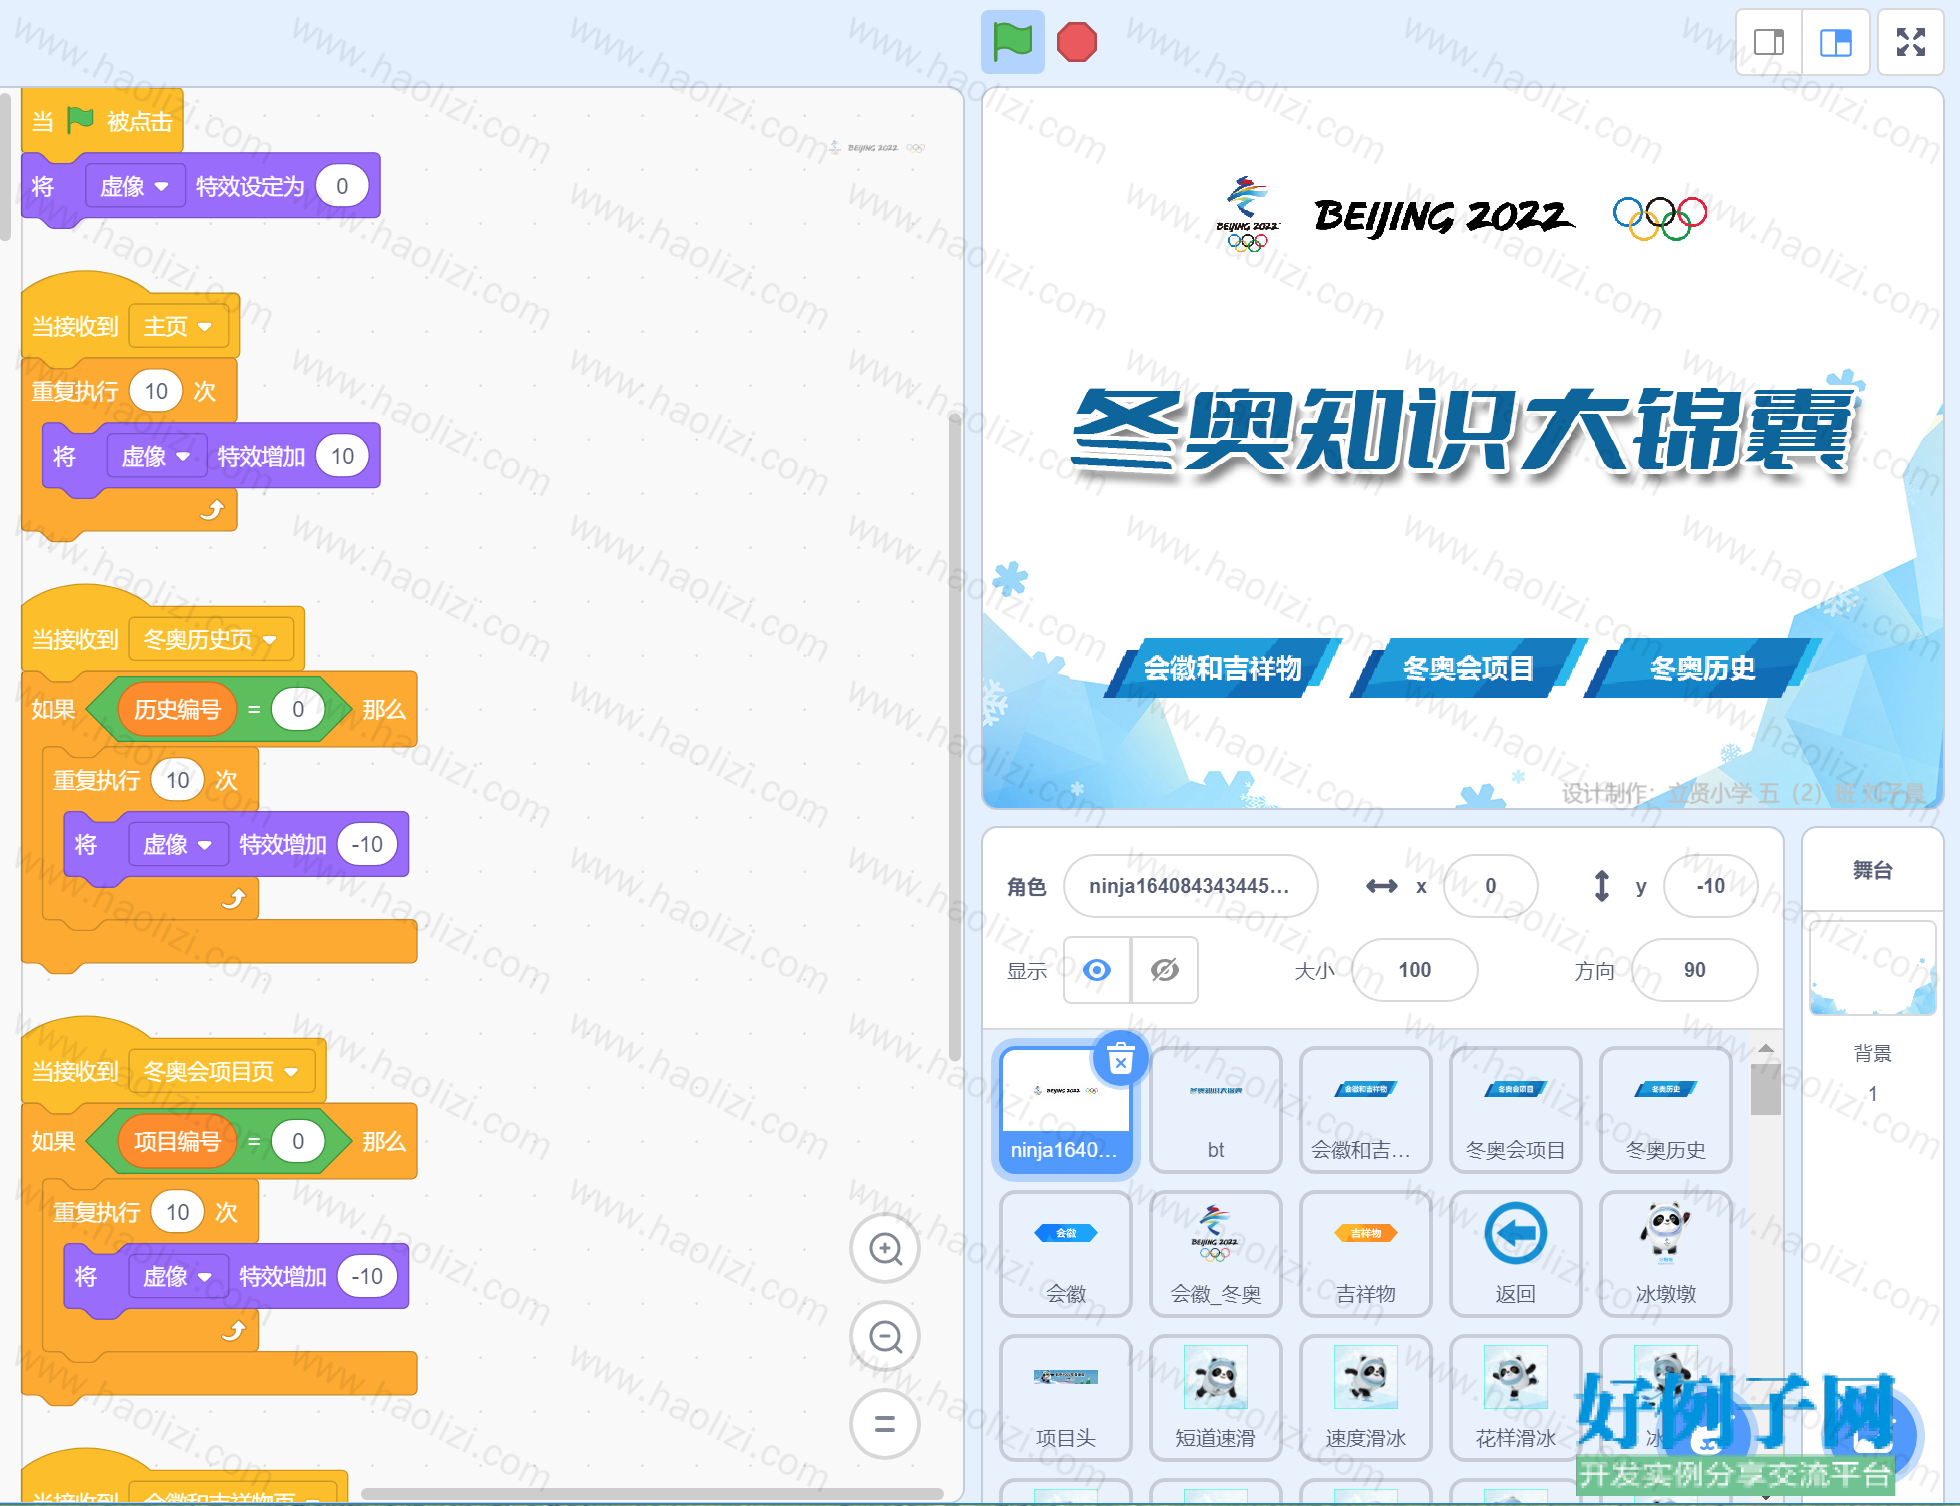Edit the sprite size field
This screenshot has height=1506, width=1960.
click(1415, 970)
